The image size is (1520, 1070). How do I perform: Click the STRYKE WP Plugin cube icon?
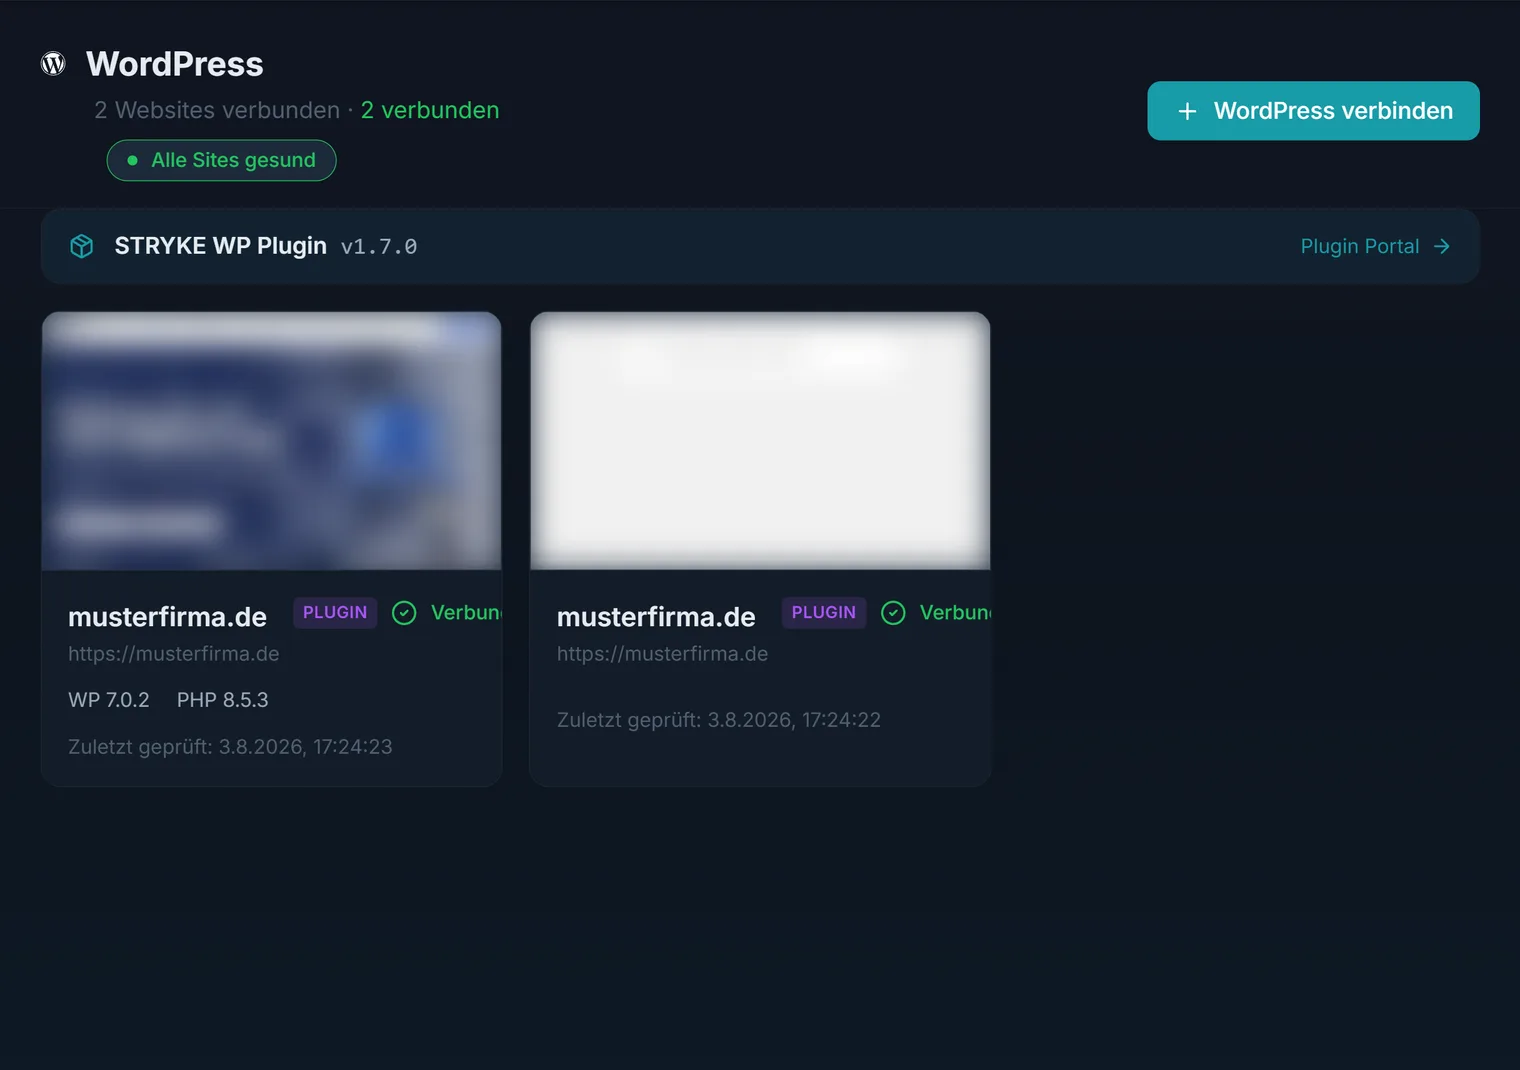point(82,246)
